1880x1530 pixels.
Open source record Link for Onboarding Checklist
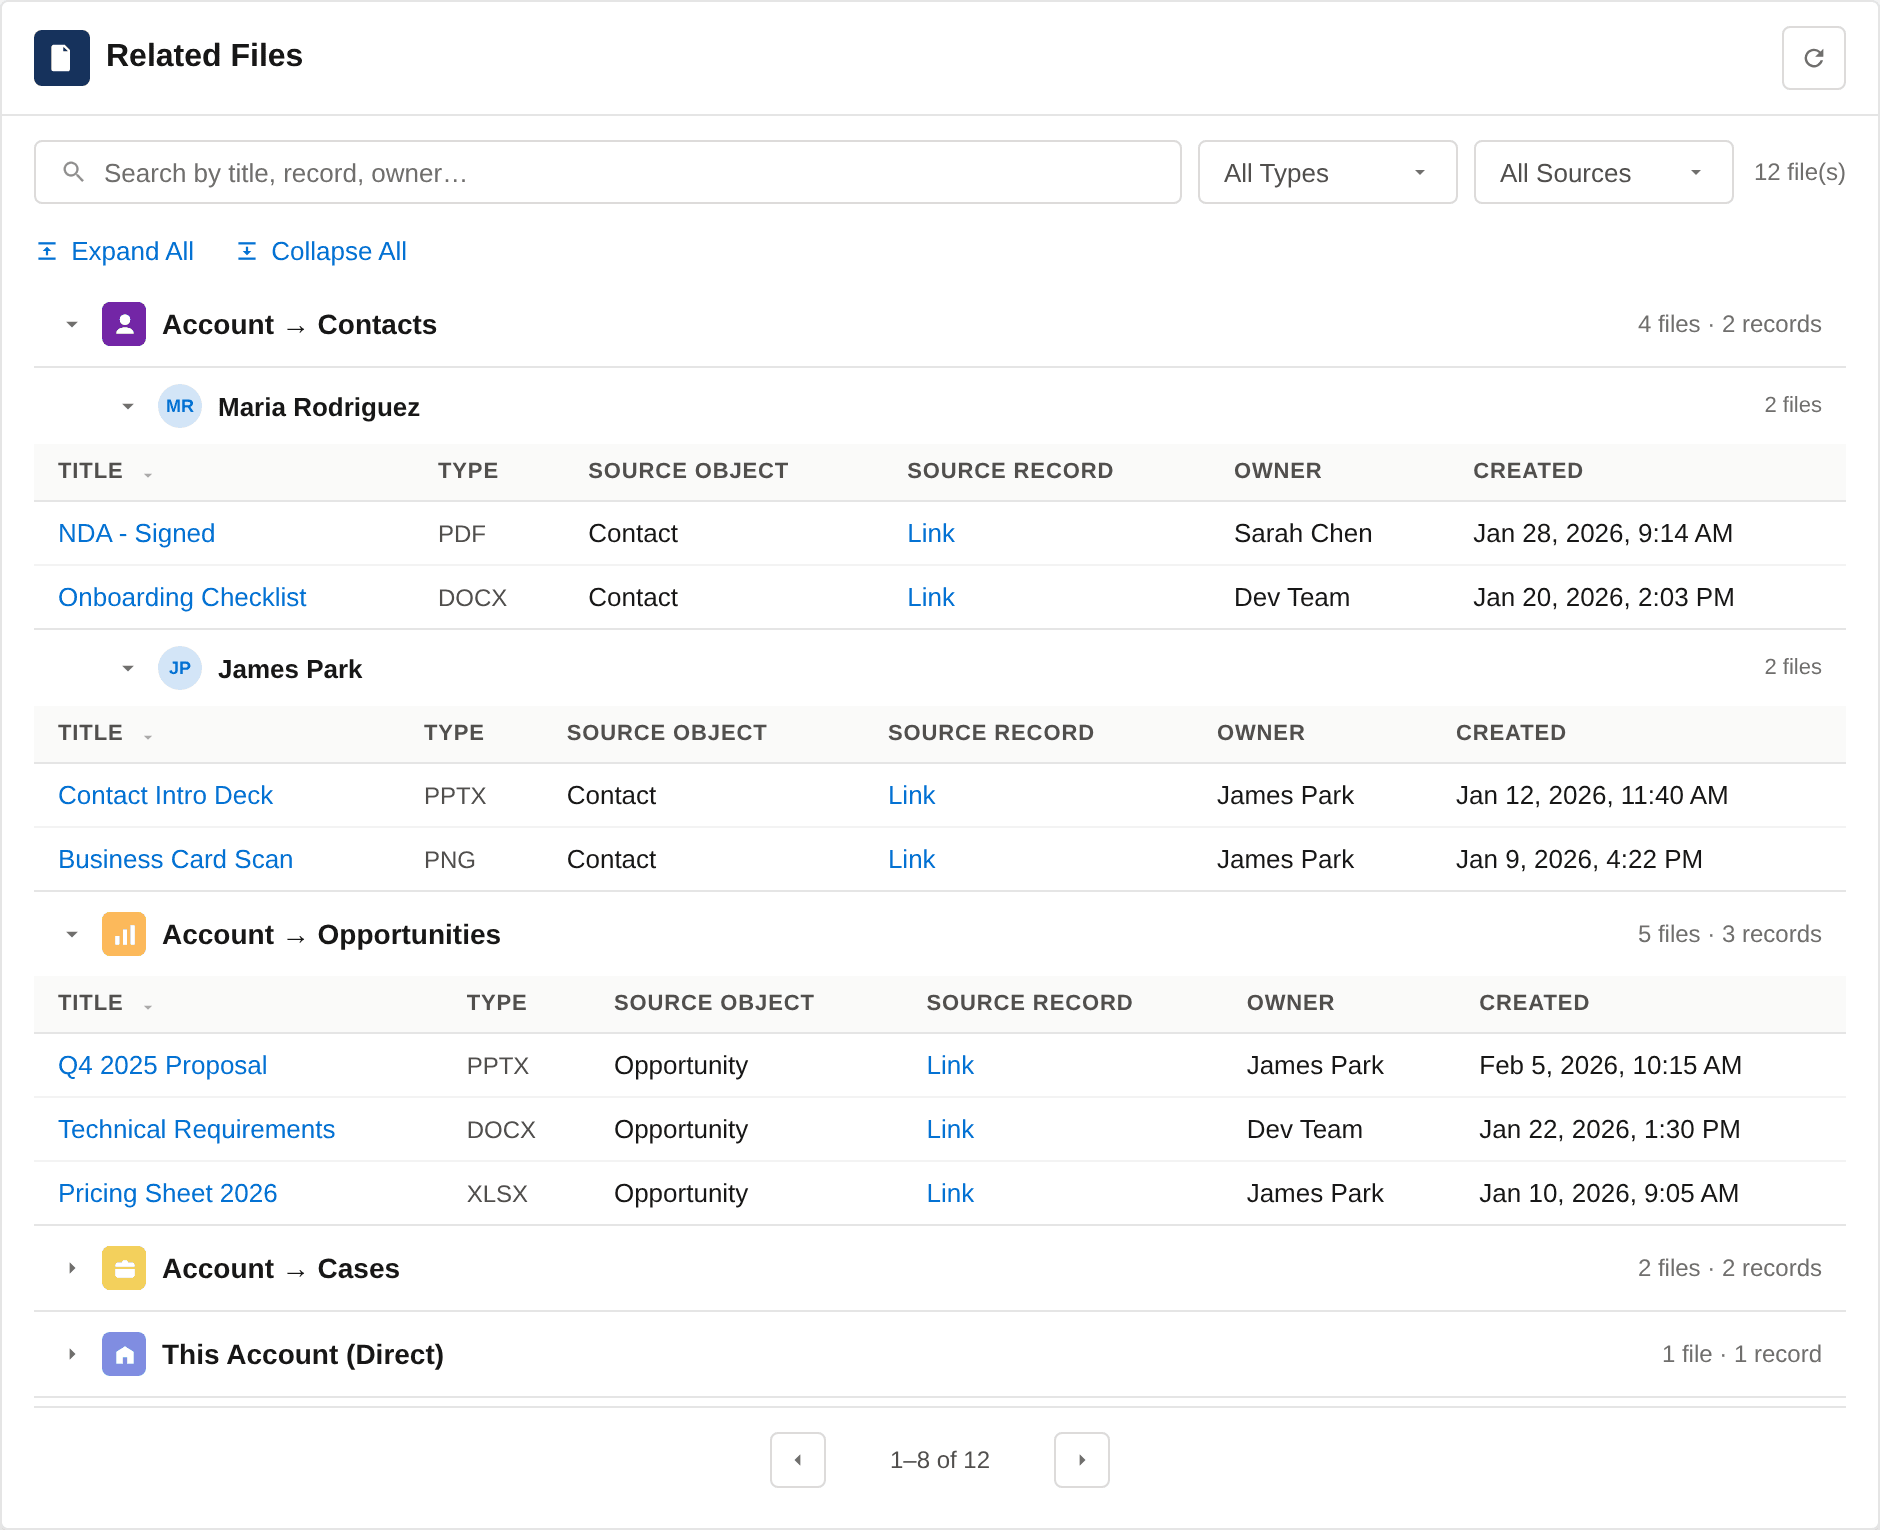click(x=930, y=597)
